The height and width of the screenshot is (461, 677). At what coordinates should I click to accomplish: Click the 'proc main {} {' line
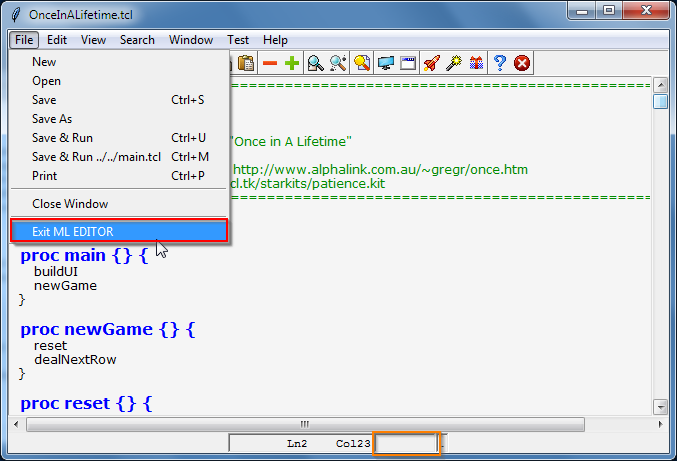(84, 256)
